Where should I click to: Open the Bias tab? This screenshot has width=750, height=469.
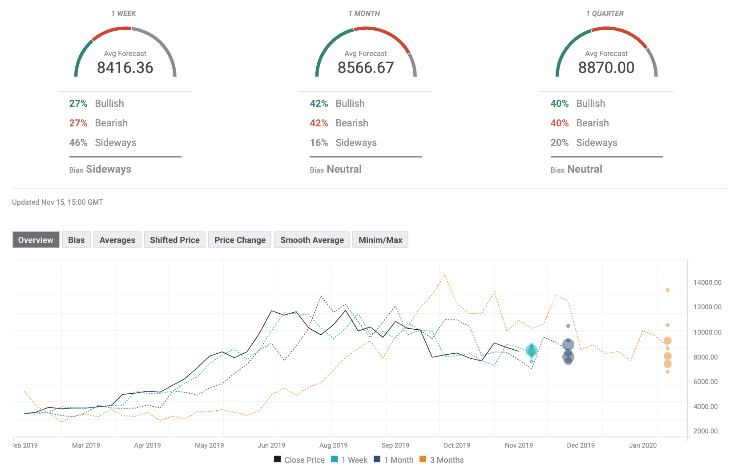coord(76,240)
